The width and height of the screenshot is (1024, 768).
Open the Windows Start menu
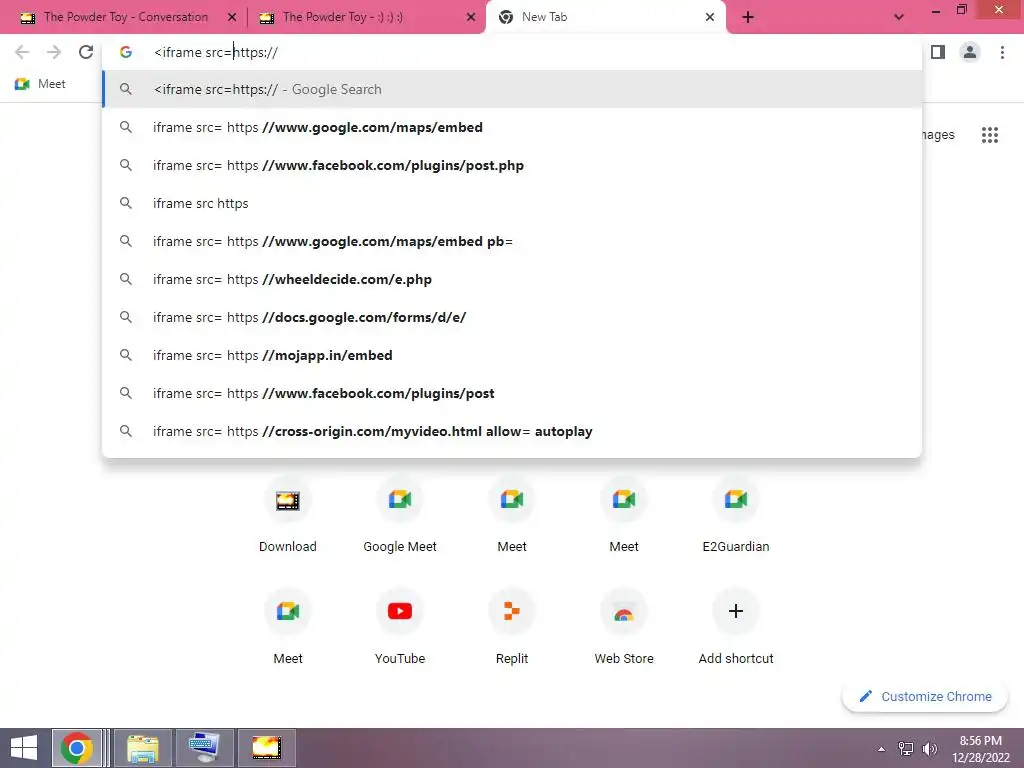pos(24,748)
